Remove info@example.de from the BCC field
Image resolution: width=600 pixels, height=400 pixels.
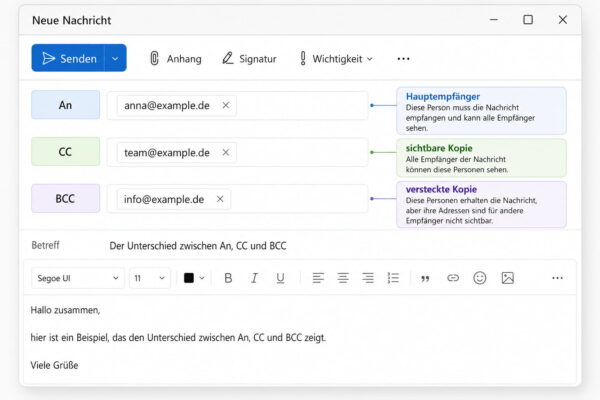(x=220, y=199)
